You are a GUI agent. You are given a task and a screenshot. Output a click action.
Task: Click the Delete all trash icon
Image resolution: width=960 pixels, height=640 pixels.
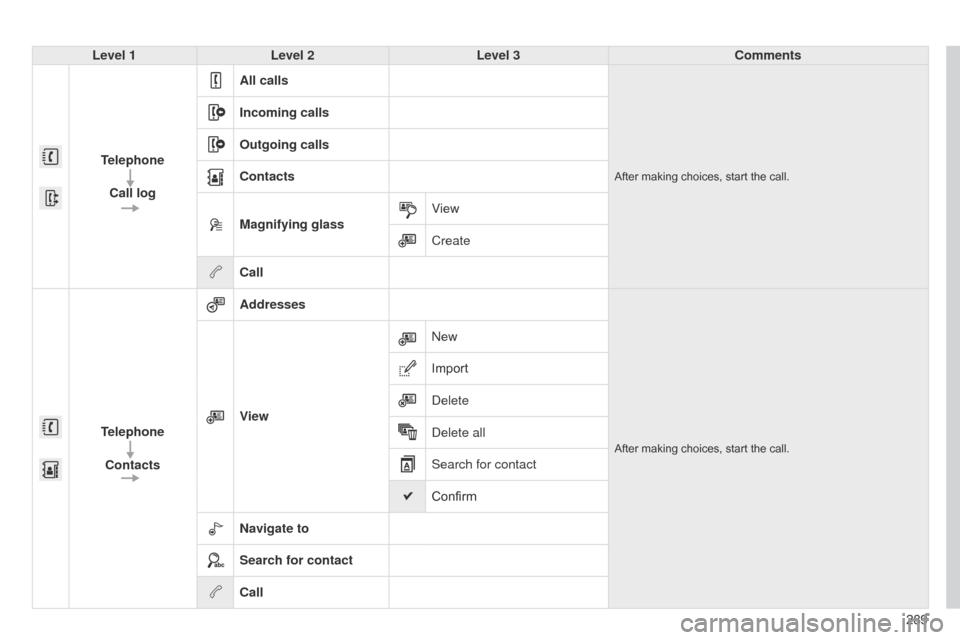(x=407, y=433)
